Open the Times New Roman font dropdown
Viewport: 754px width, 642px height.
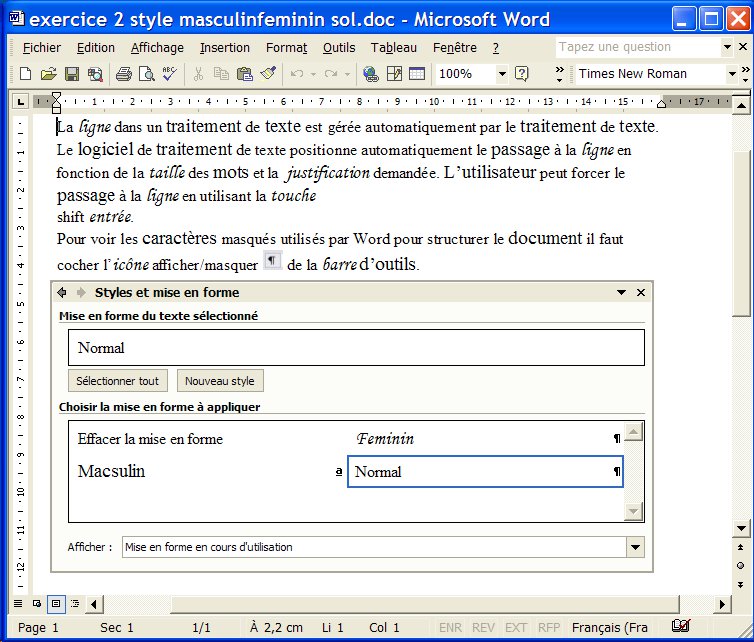[732, 74]
